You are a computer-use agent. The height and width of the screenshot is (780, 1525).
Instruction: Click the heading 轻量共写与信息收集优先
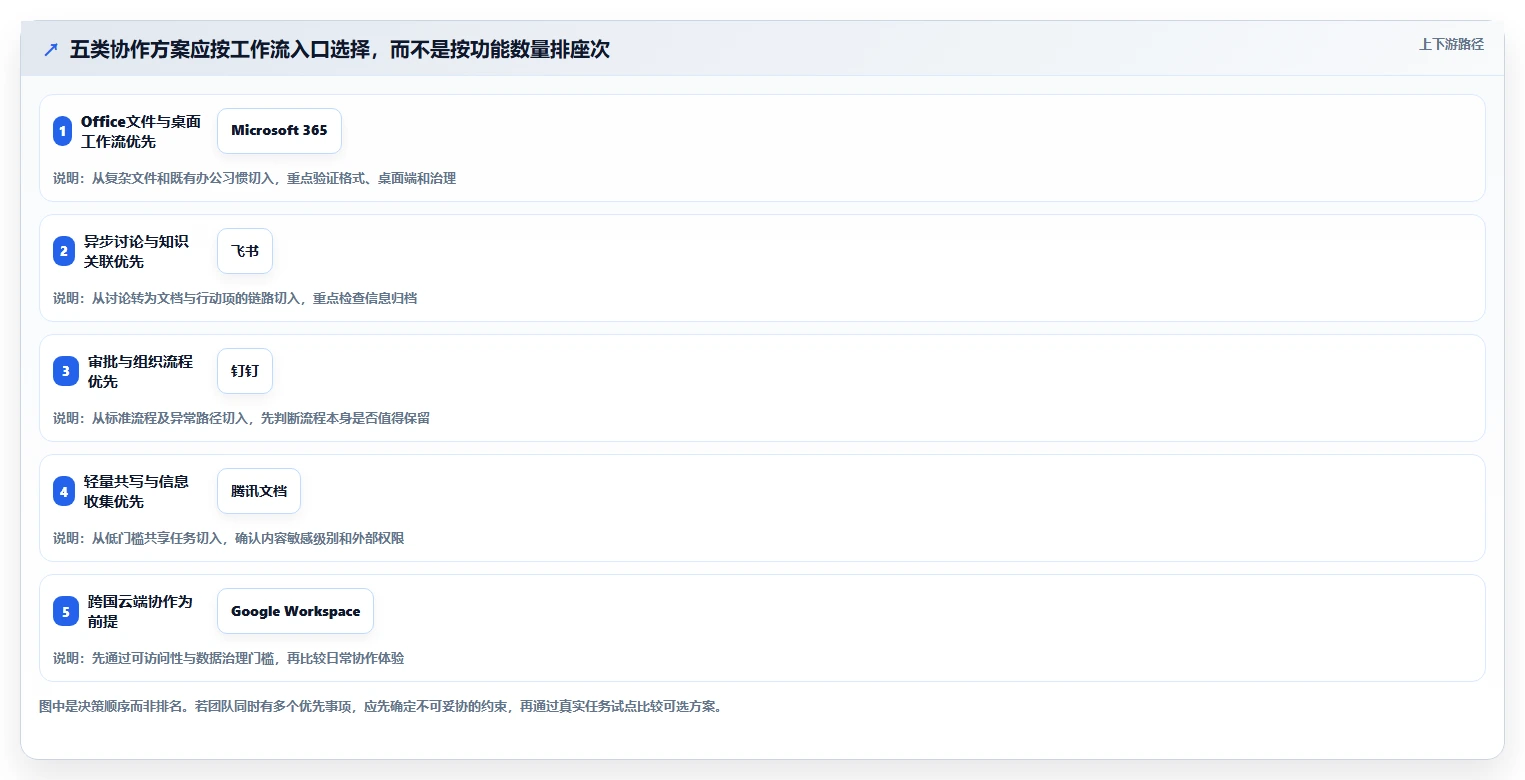pos(136,491)
